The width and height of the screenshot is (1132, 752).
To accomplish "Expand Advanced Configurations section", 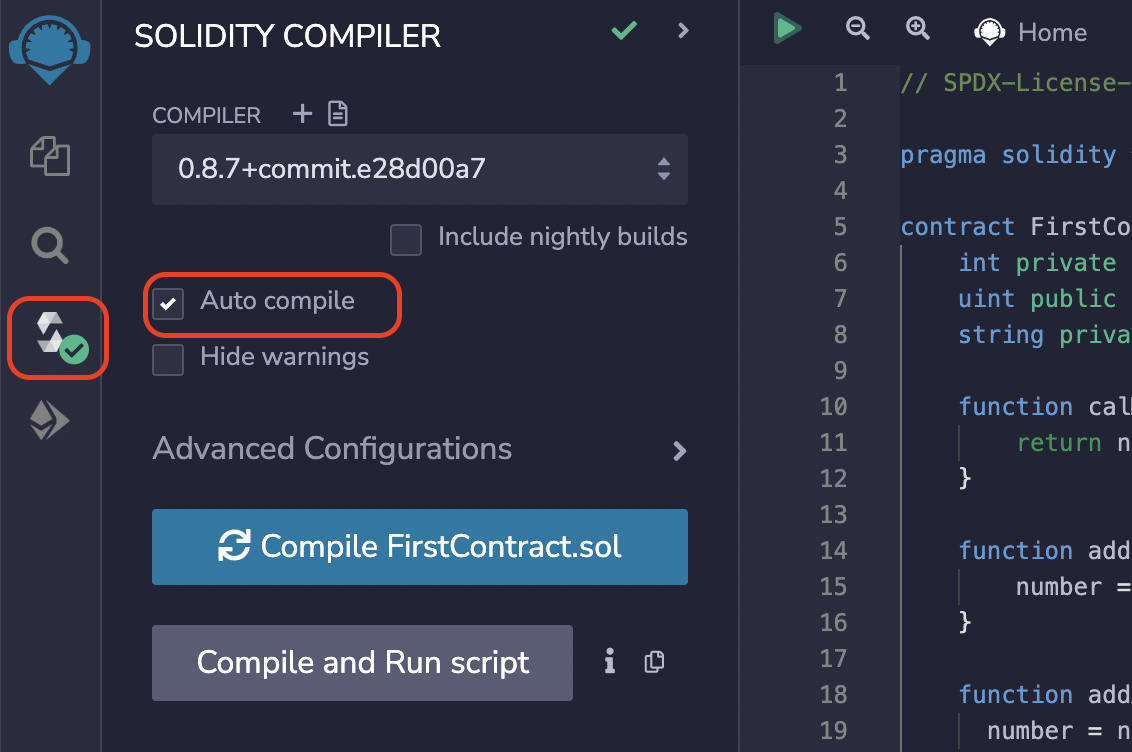I will (679, 451).
